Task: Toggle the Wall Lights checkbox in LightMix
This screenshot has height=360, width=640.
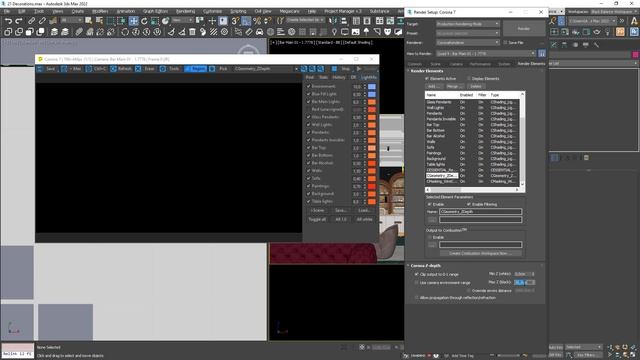Action: click(309, 124)
